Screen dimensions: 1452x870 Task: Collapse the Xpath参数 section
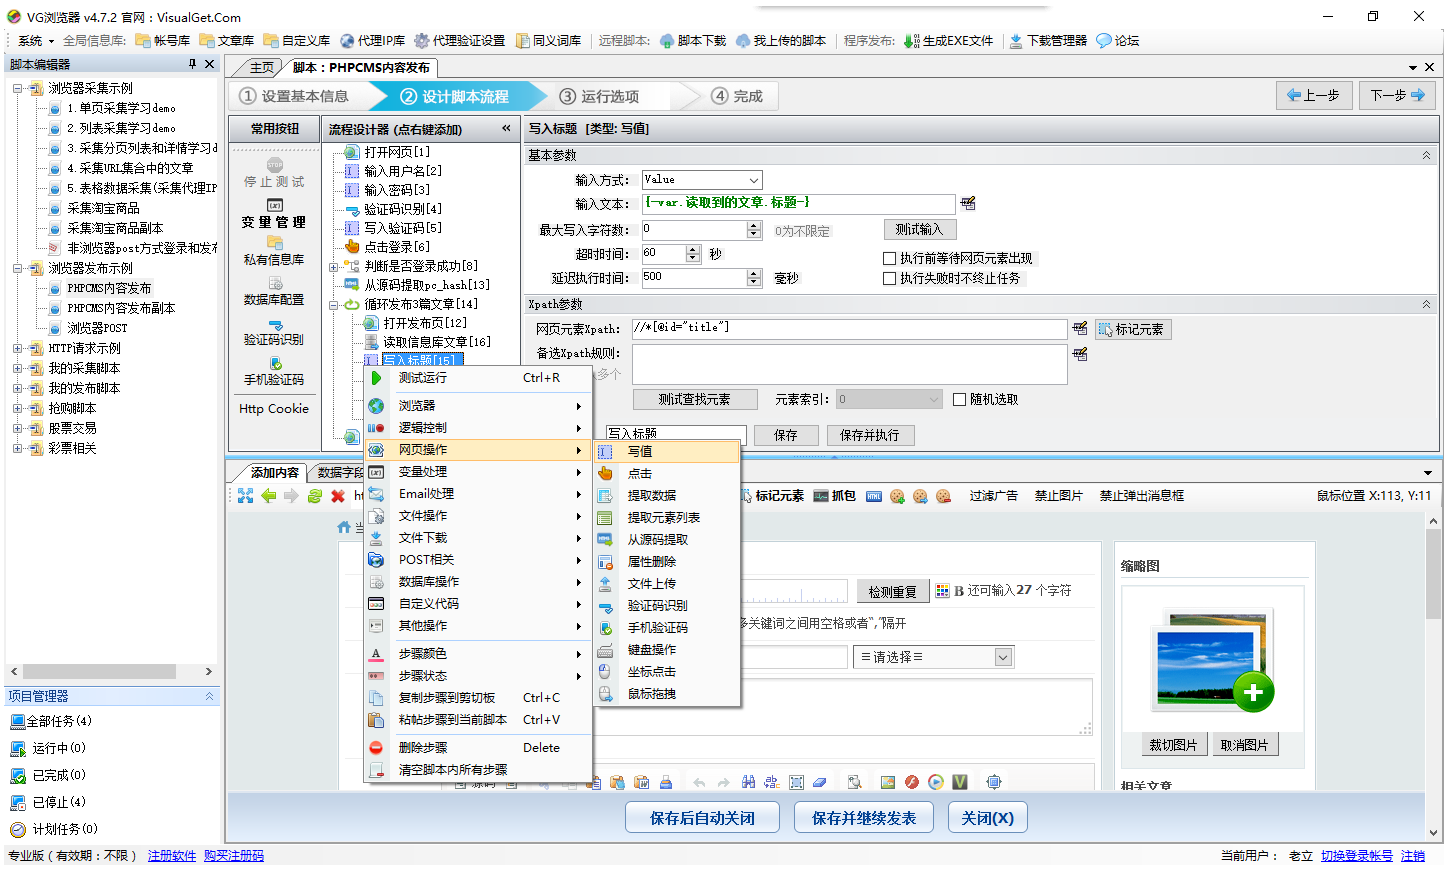tap(1426, 304)
